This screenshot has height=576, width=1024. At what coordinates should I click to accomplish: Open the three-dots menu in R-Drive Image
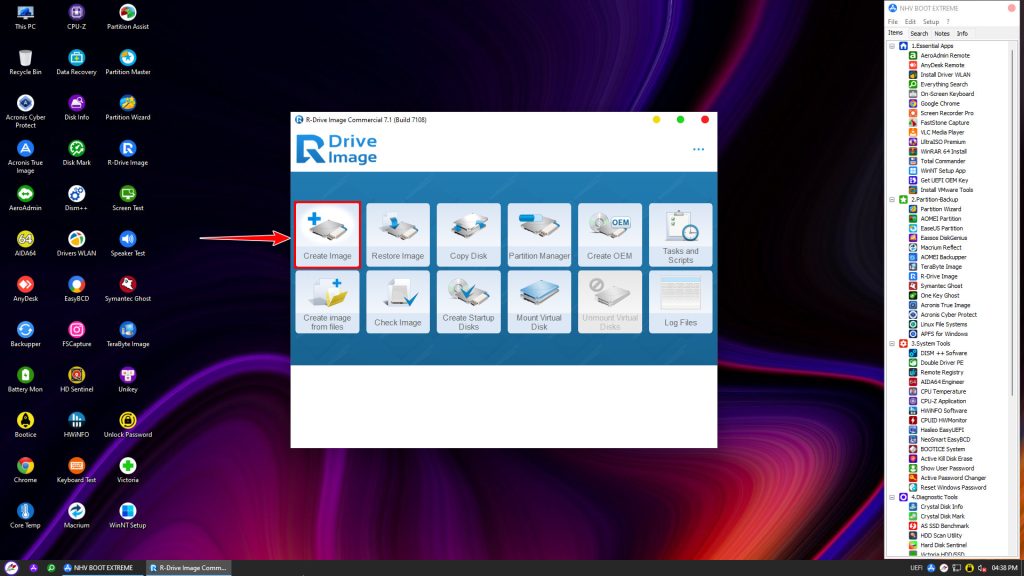coord(698,150)
